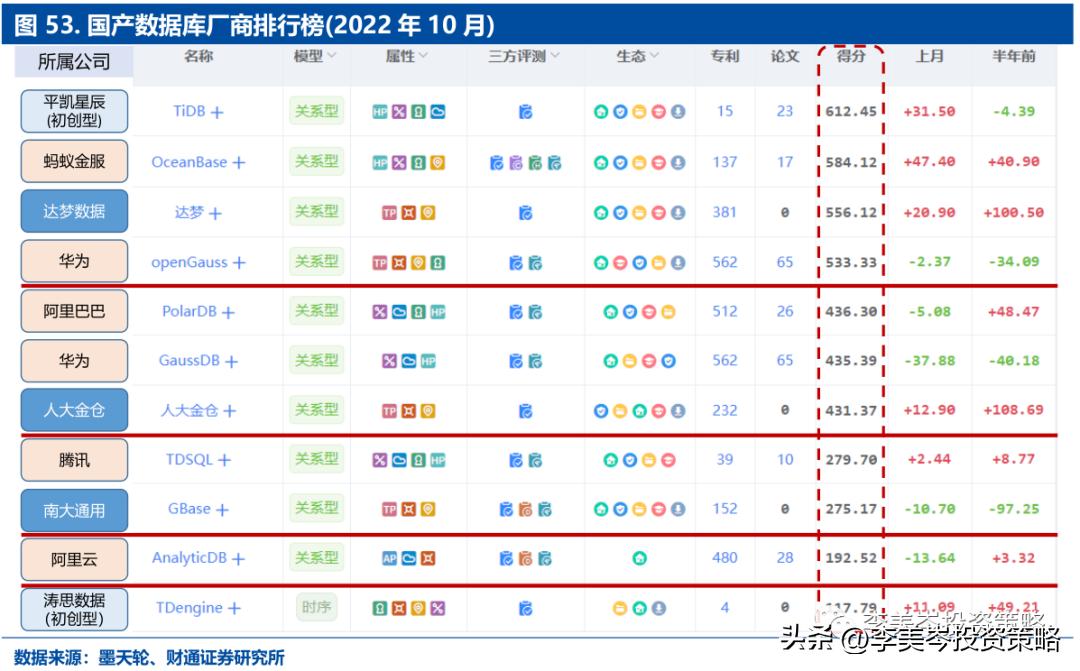Click the 平凯星辰 company button
Screen dimensions: 1080x671
coord(73,111)
